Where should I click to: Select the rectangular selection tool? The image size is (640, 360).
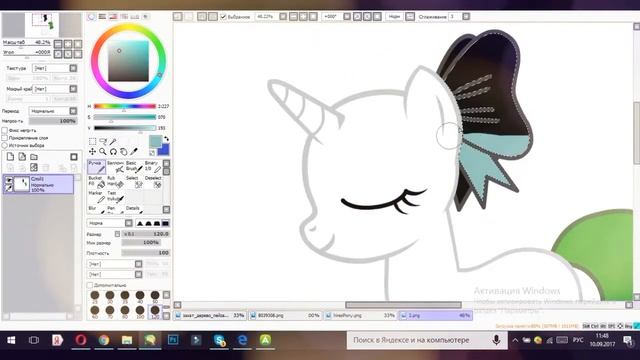[93, 141]
